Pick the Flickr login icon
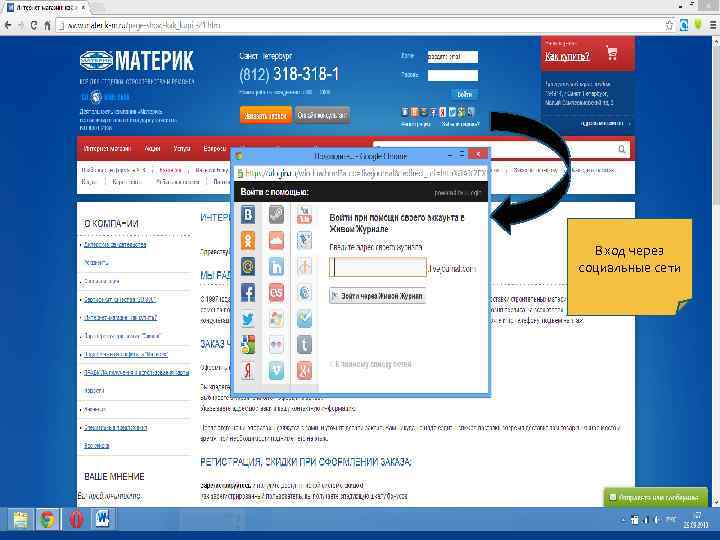Screen dimensions: 720x540 coord(276,344)
